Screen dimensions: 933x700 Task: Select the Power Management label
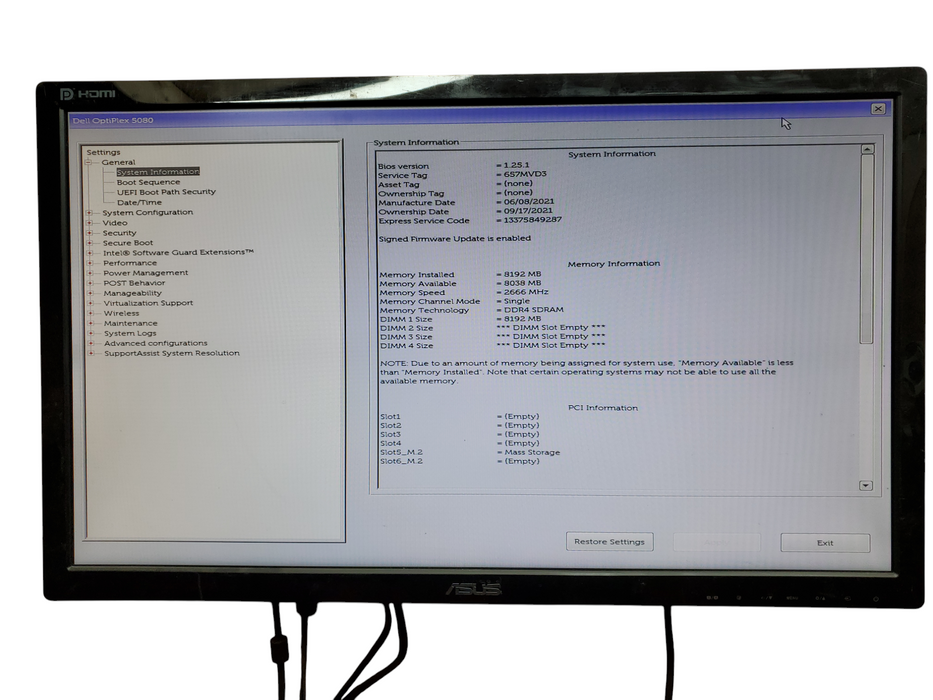coord(146,273)
